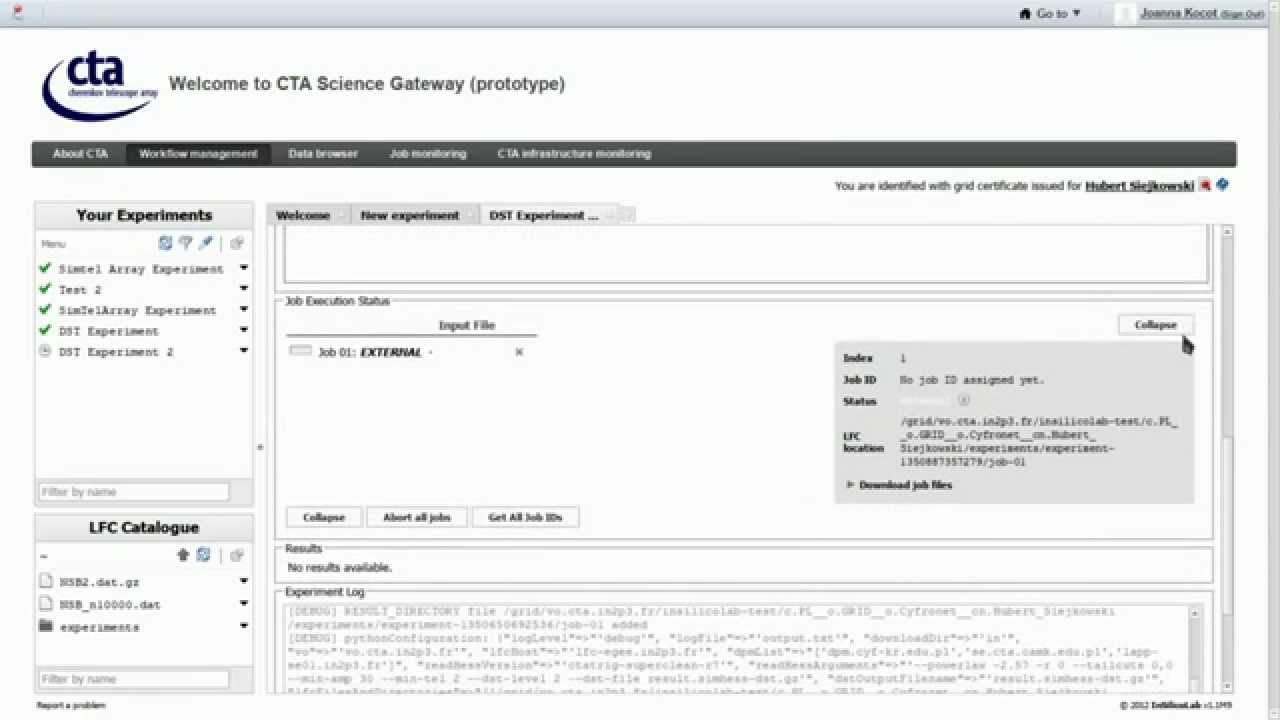This screenshot has width=1280, height=720.
Task: Focus the Your Experiments filter field
Action: click(x=134, y=492)
